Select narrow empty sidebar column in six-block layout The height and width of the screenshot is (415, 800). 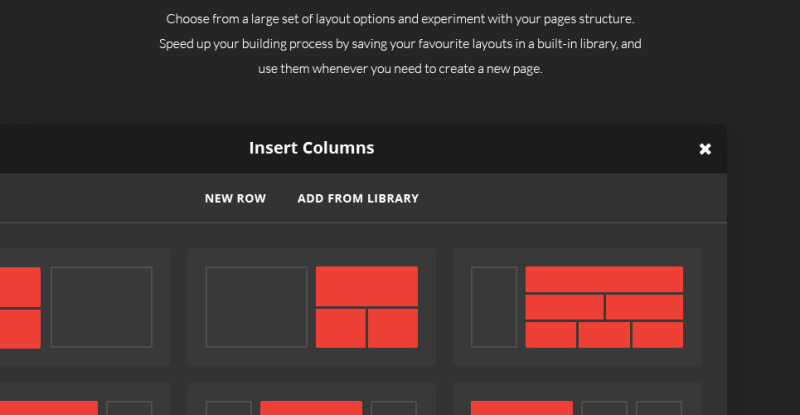[x=494, y=307]
